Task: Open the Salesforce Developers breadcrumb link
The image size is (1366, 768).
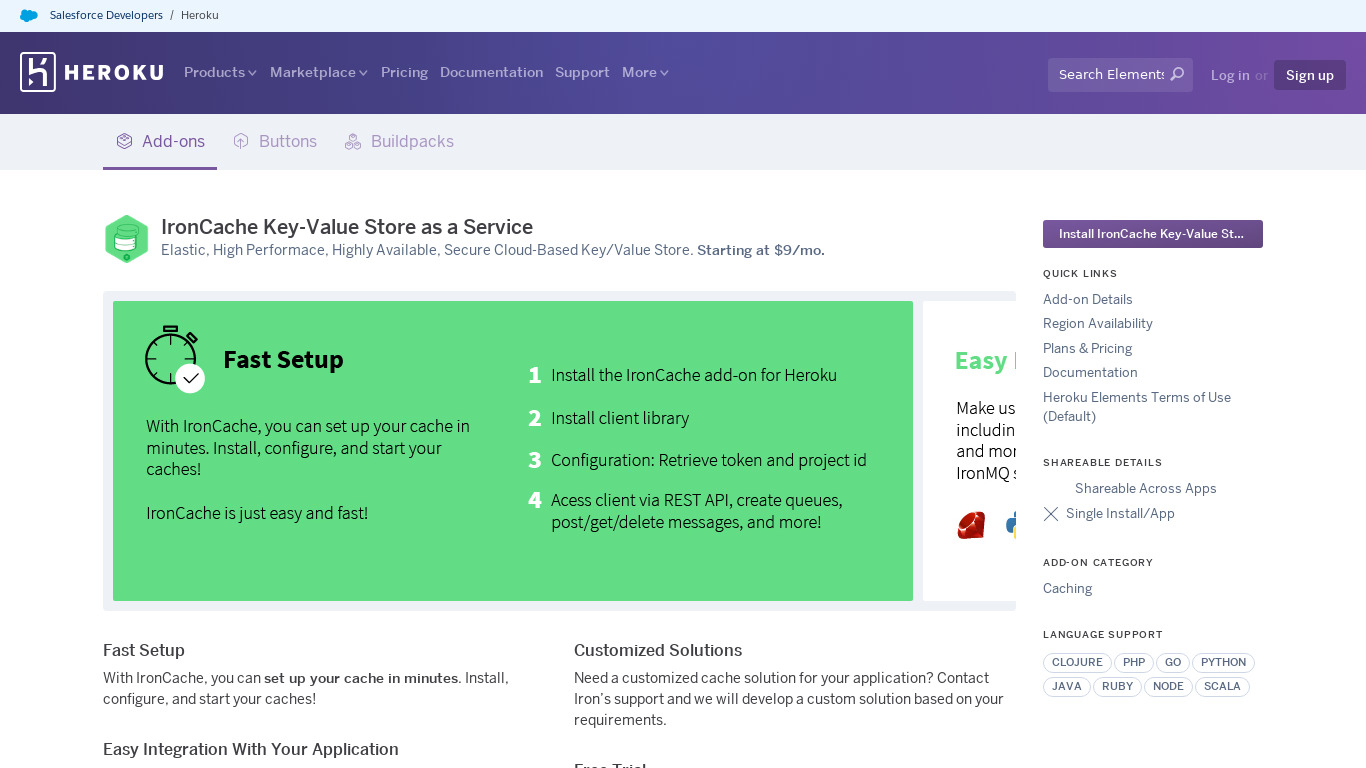Action: tap(106, 15)
